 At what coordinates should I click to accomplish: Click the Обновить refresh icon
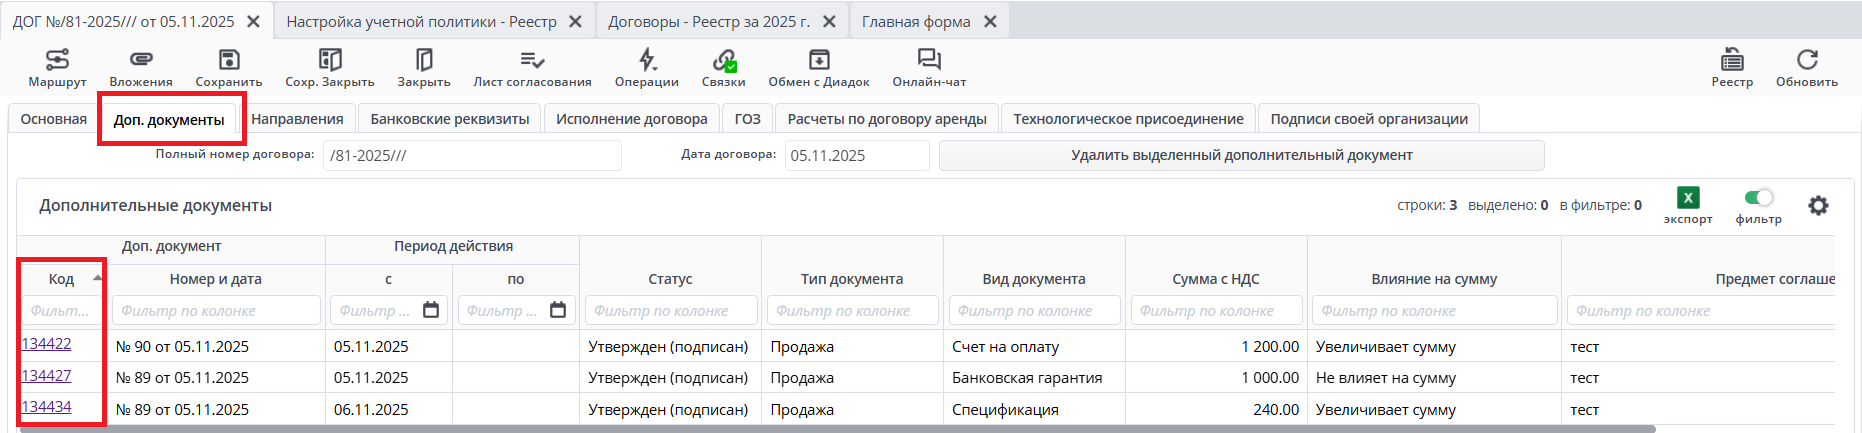point(1807,61)
